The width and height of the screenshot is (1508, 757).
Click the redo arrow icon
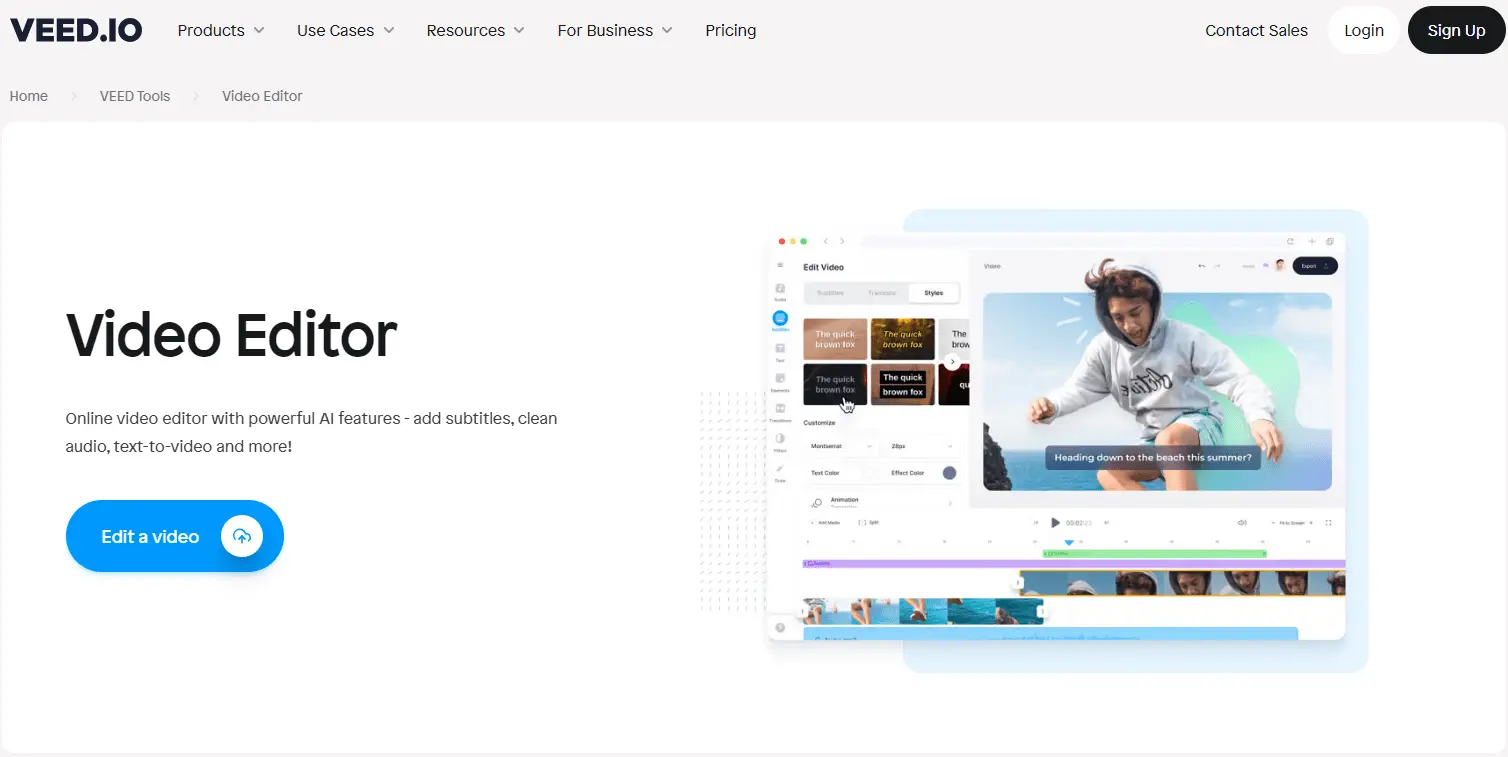[x=1217, y=266]
